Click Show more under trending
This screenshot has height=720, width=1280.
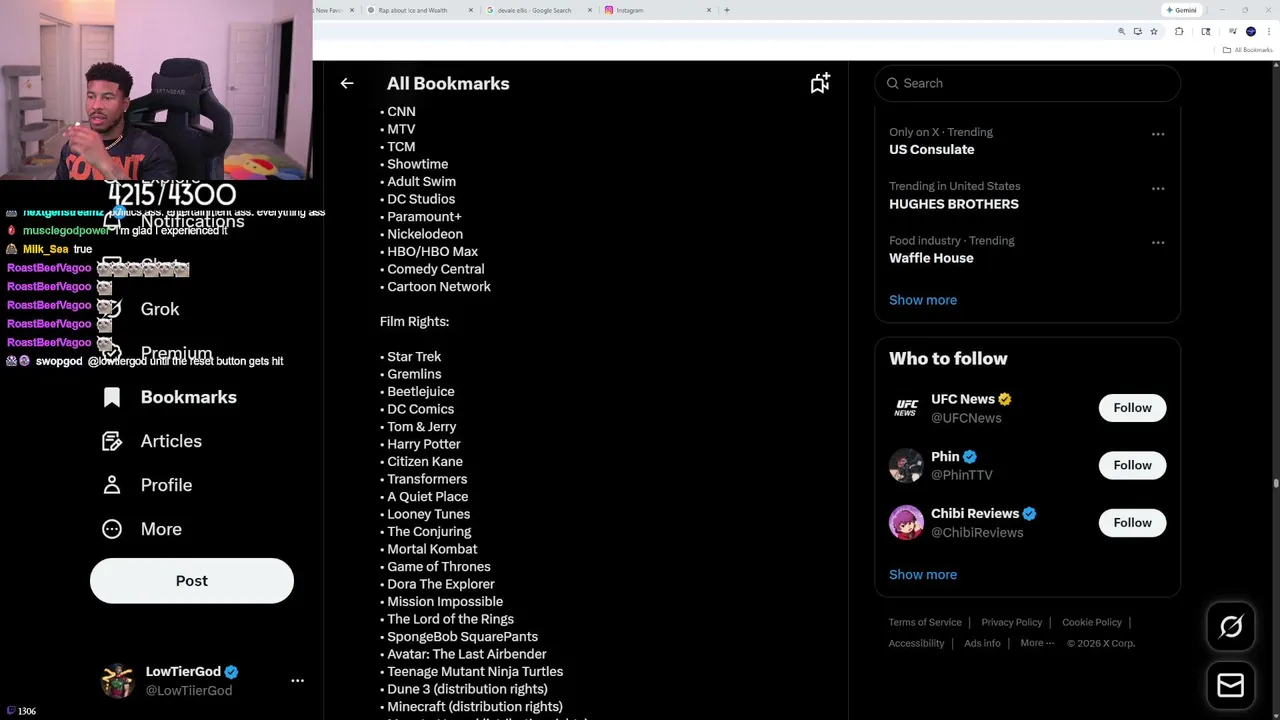click(x=923, y=300)
